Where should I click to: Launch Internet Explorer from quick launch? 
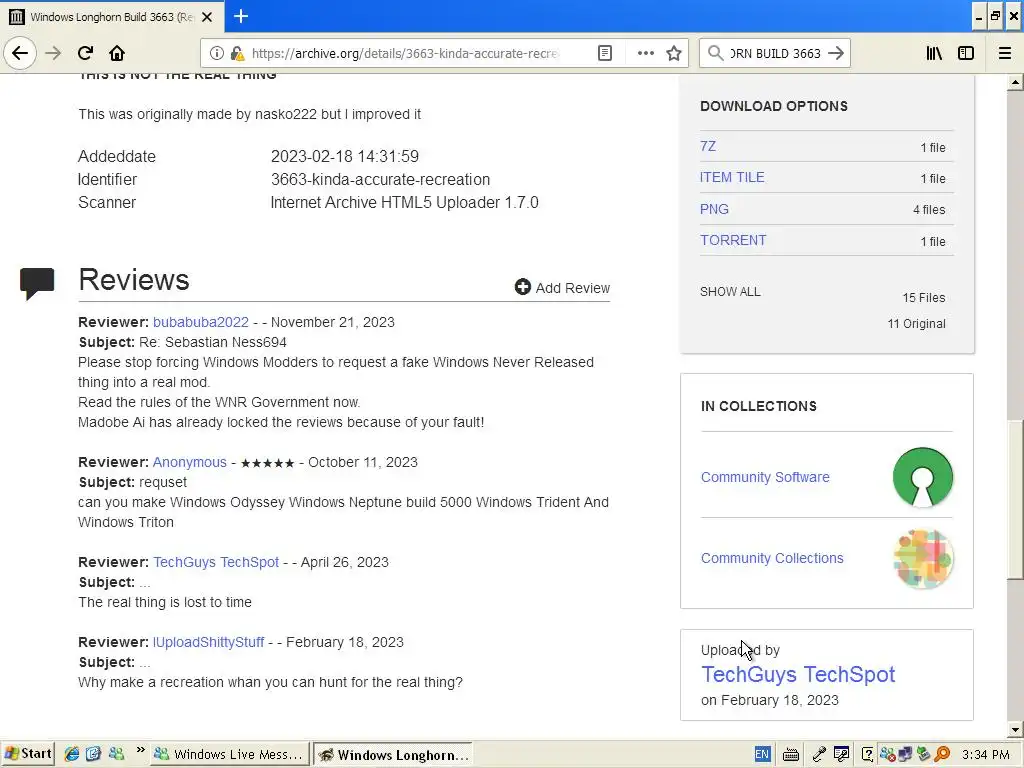(71, 754)
